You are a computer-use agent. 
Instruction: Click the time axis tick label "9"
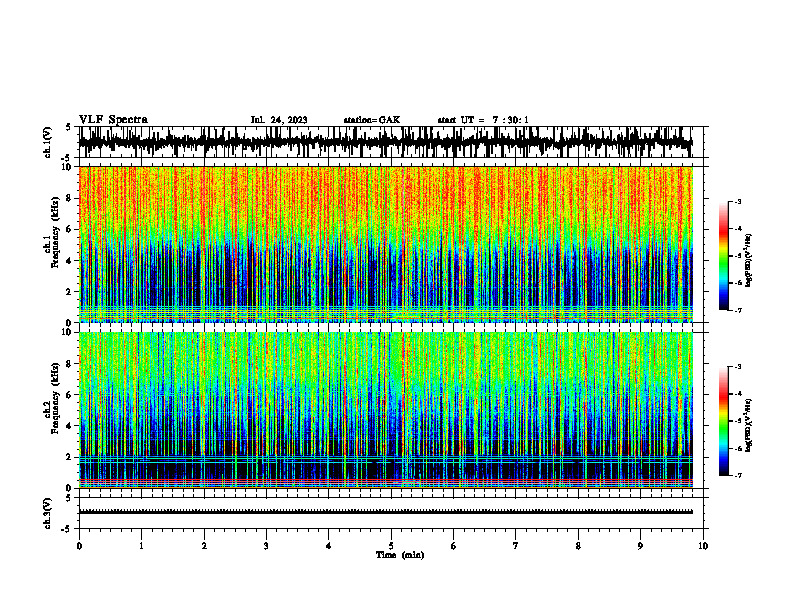[640, 546]
